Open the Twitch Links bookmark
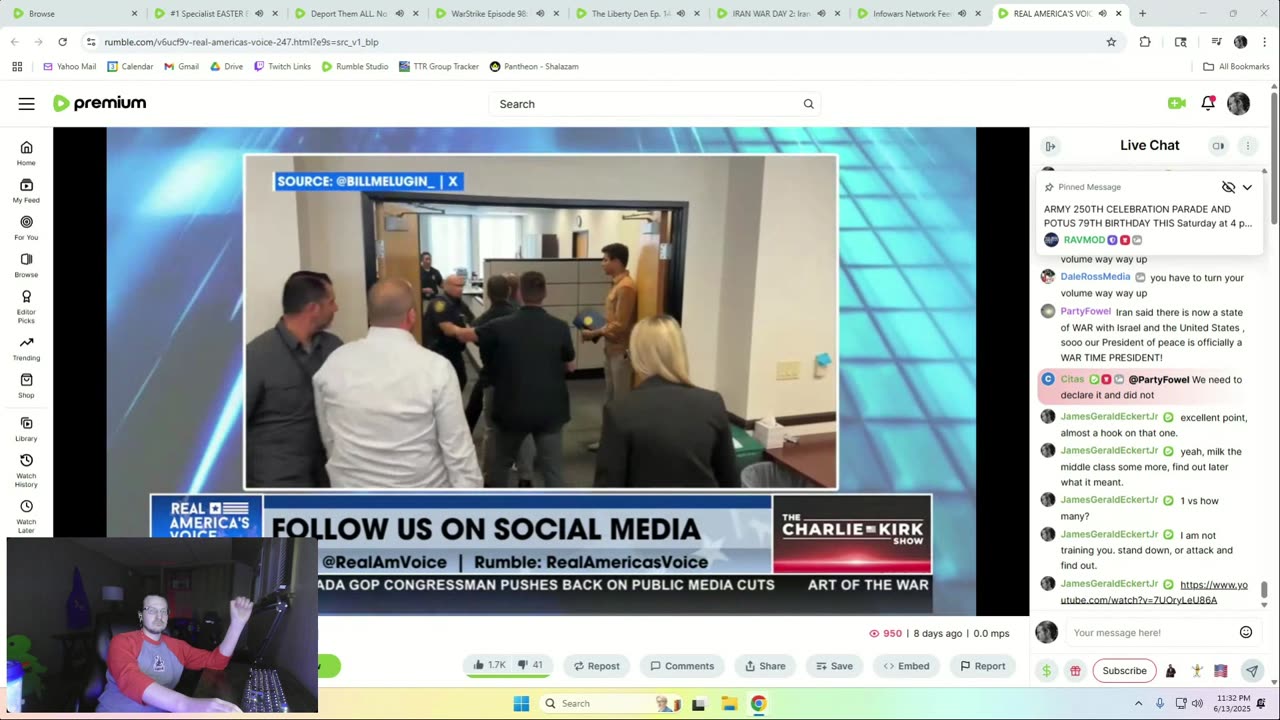The height and width of the screenshot is (720, 1280). pos(282,66)
